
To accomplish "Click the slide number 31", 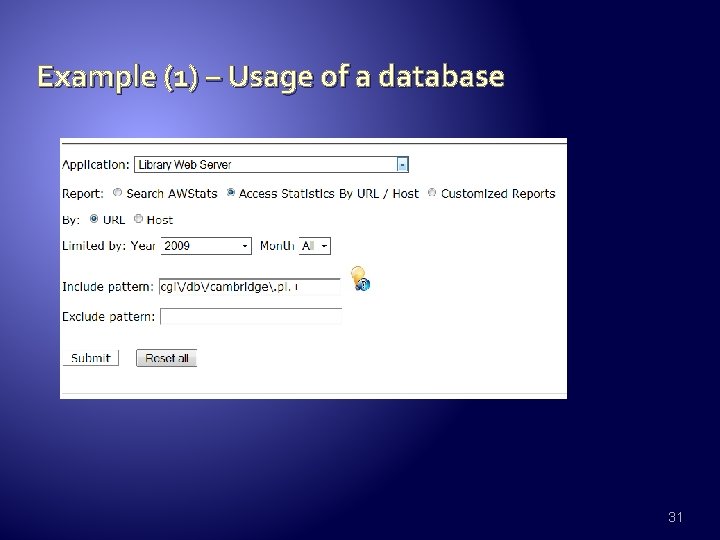I will (675, 517).
